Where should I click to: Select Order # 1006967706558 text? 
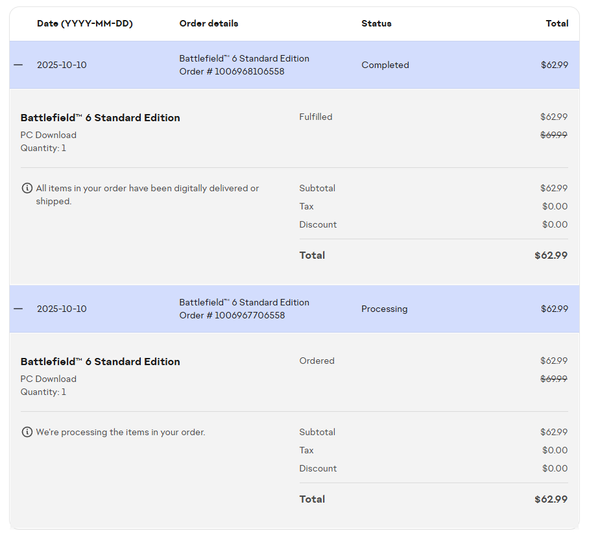[x=232, y=316]
